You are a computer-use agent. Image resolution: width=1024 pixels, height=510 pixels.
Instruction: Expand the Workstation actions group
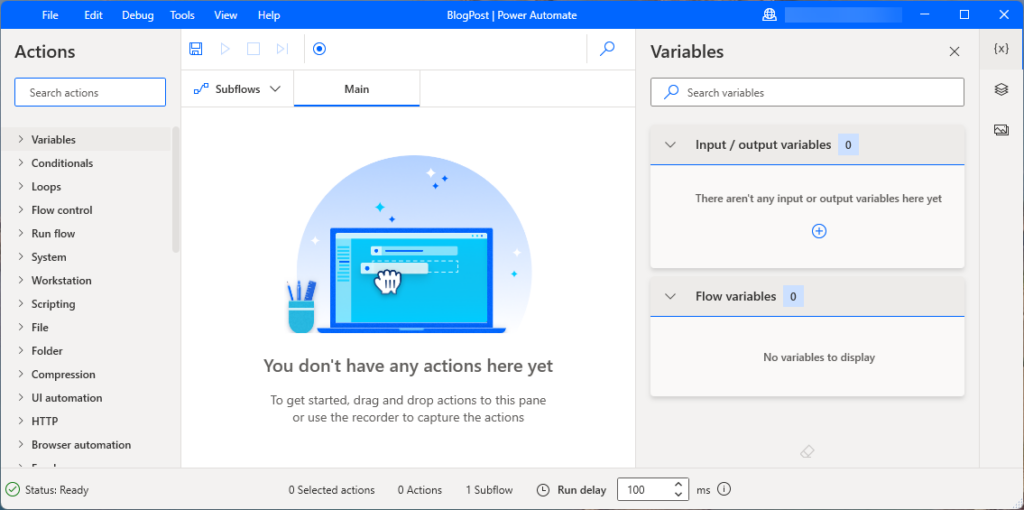[x=21, y=280]
